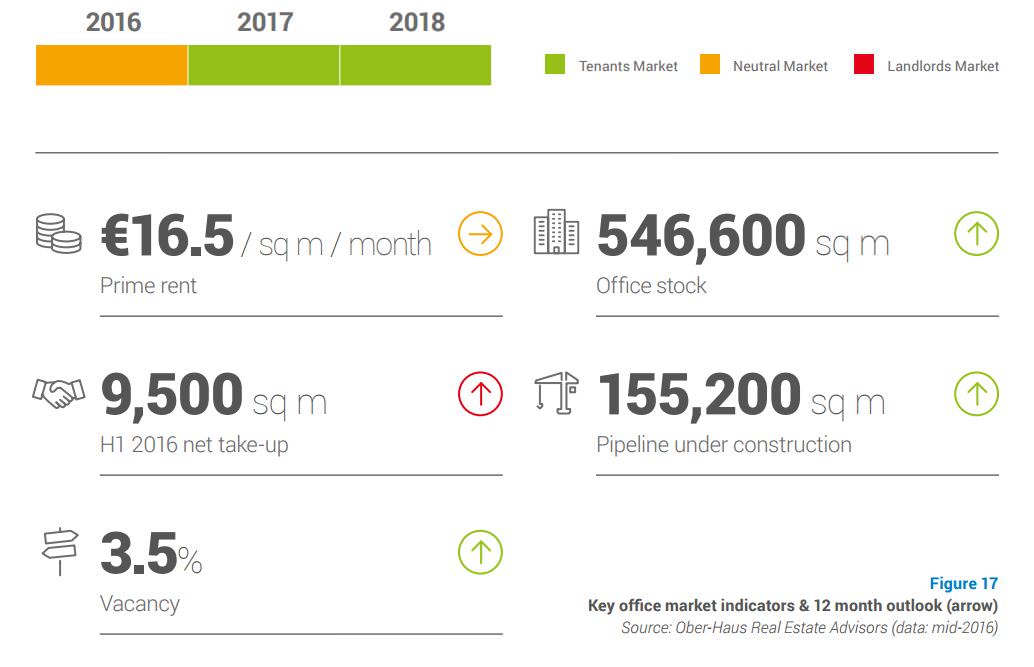Click the green up arrow for Office stock

pyautogui.click(x=976, y=234)
